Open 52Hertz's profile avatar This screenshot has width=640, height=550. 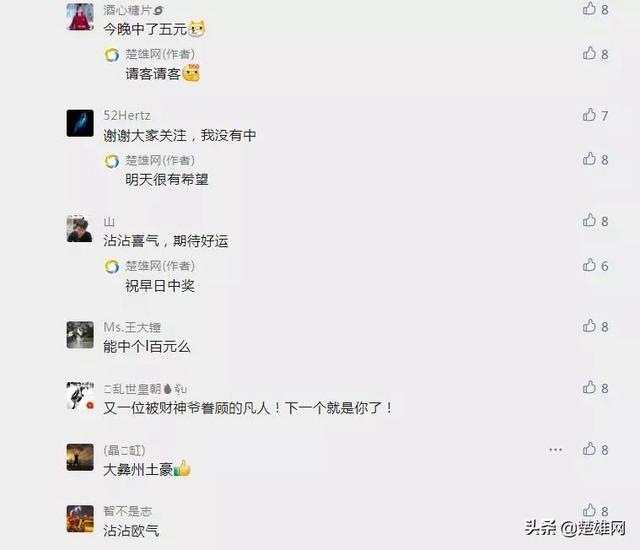pyautogui.click(x=80, y=123)
